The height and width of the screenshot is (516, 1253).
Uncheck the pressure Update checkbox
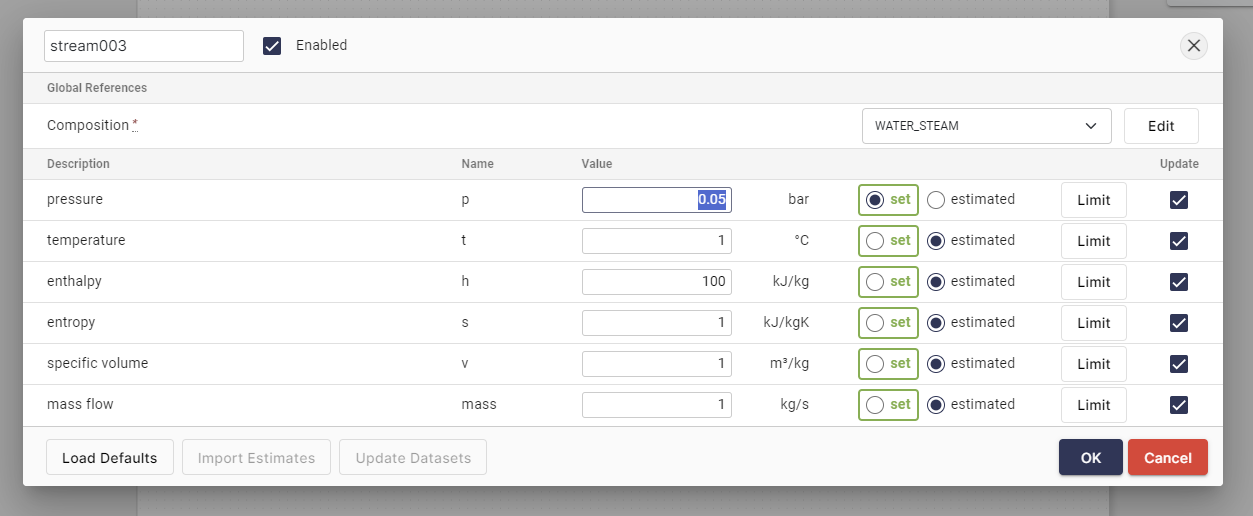pos(1179,200)
